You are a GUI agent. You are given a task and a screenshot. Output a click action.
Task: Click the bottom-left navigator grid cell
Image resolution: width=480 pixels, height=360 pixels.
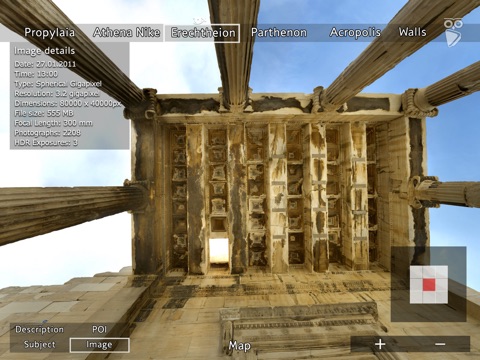tap(416, 297)
